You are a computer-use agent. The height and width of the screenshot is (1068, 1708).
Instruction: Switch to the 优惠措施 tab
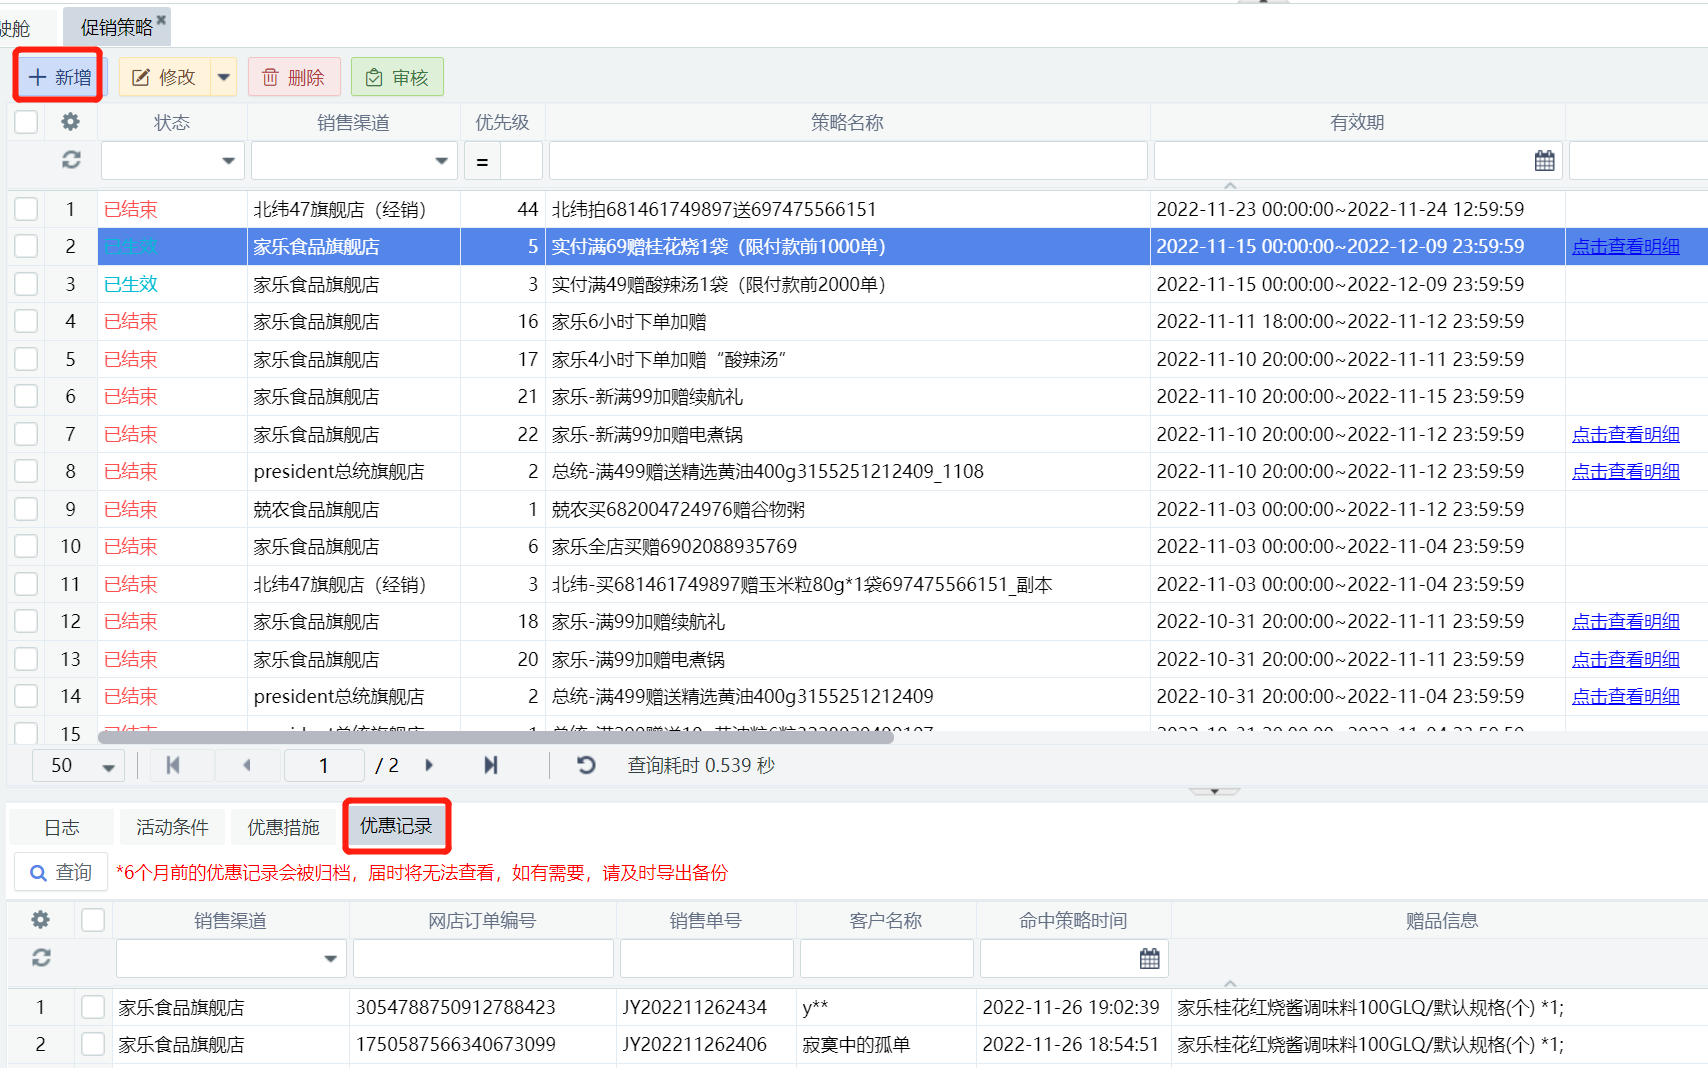(283, 827)
